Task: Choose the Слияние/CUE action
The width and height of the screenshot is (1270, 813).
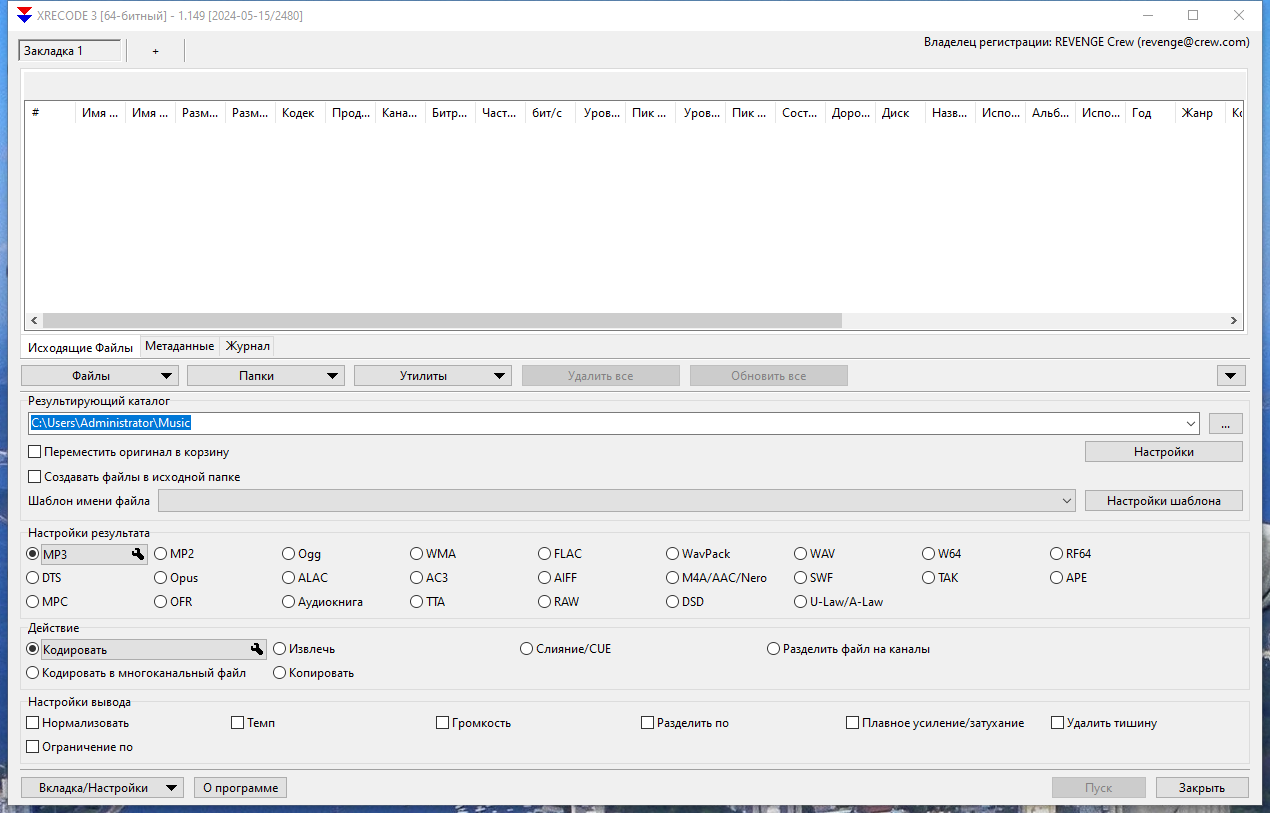Action: [x=527, y=650]
